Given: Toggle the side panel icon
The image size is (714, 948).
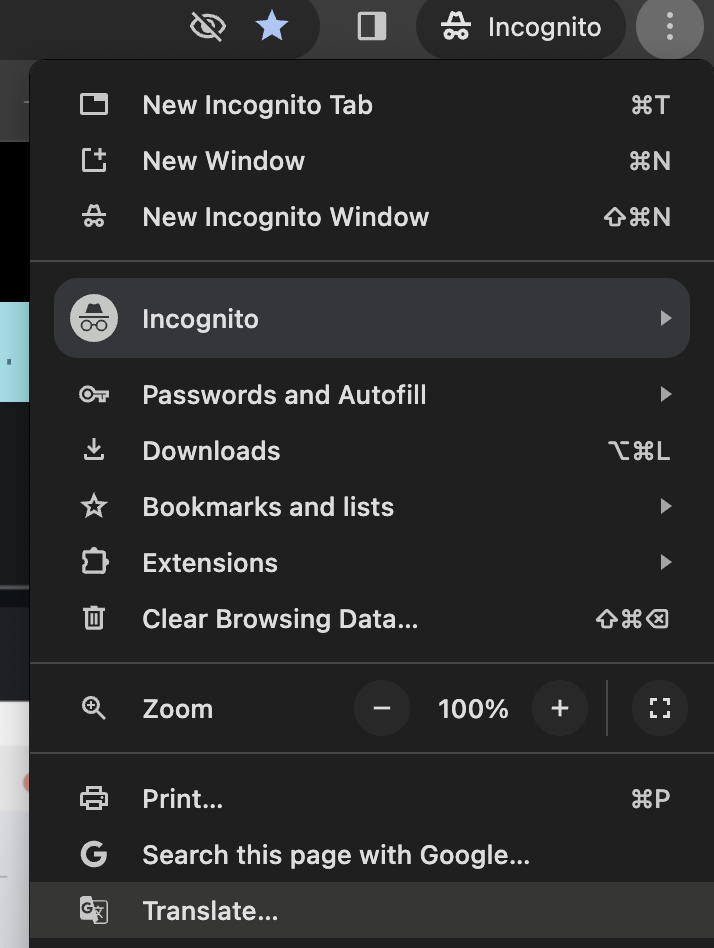Looking at the screenshot, I should pos(372,27).
